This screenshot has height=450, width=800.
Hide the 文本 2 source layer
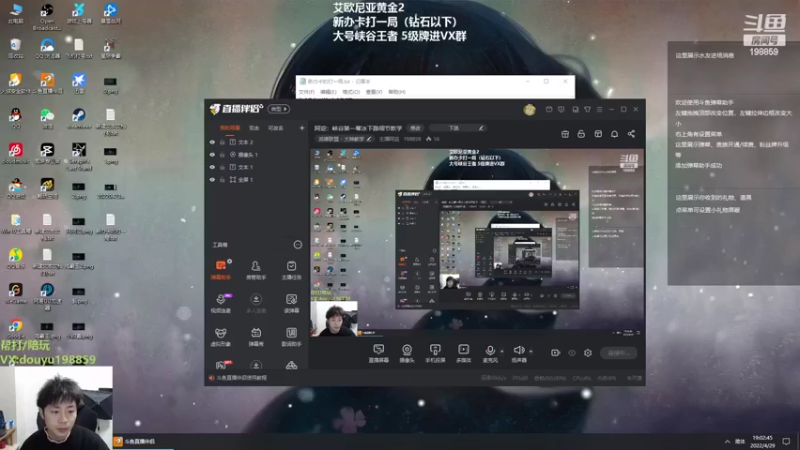(x=212, y=142)
